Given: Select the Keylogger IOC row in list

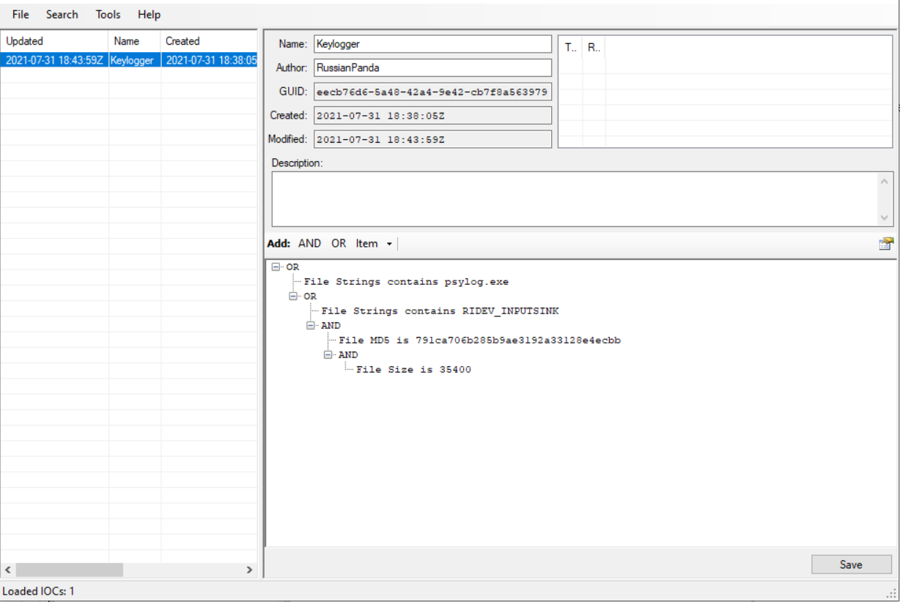Looking at the screenshot, I should click(130, 60).
